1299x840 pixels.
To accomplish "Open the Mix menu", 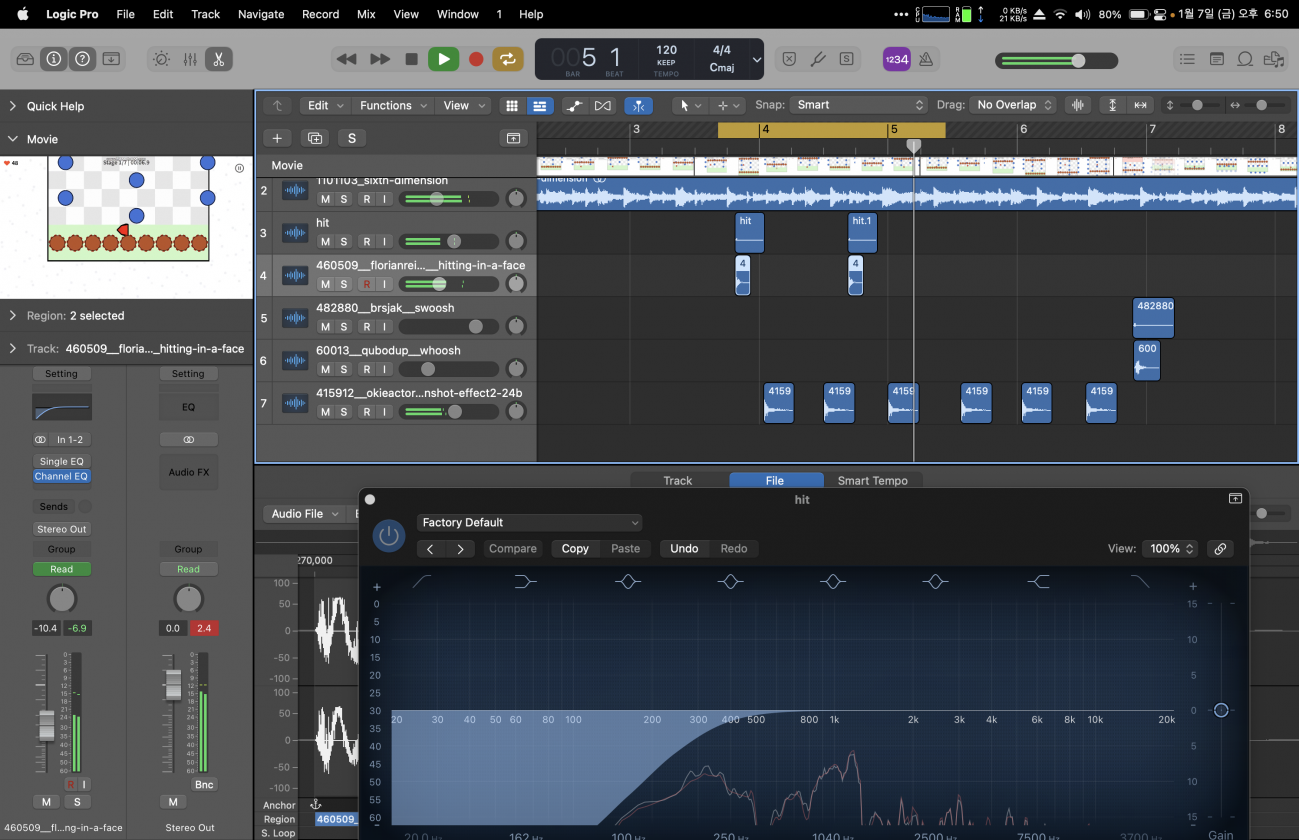I will point(366,14).
